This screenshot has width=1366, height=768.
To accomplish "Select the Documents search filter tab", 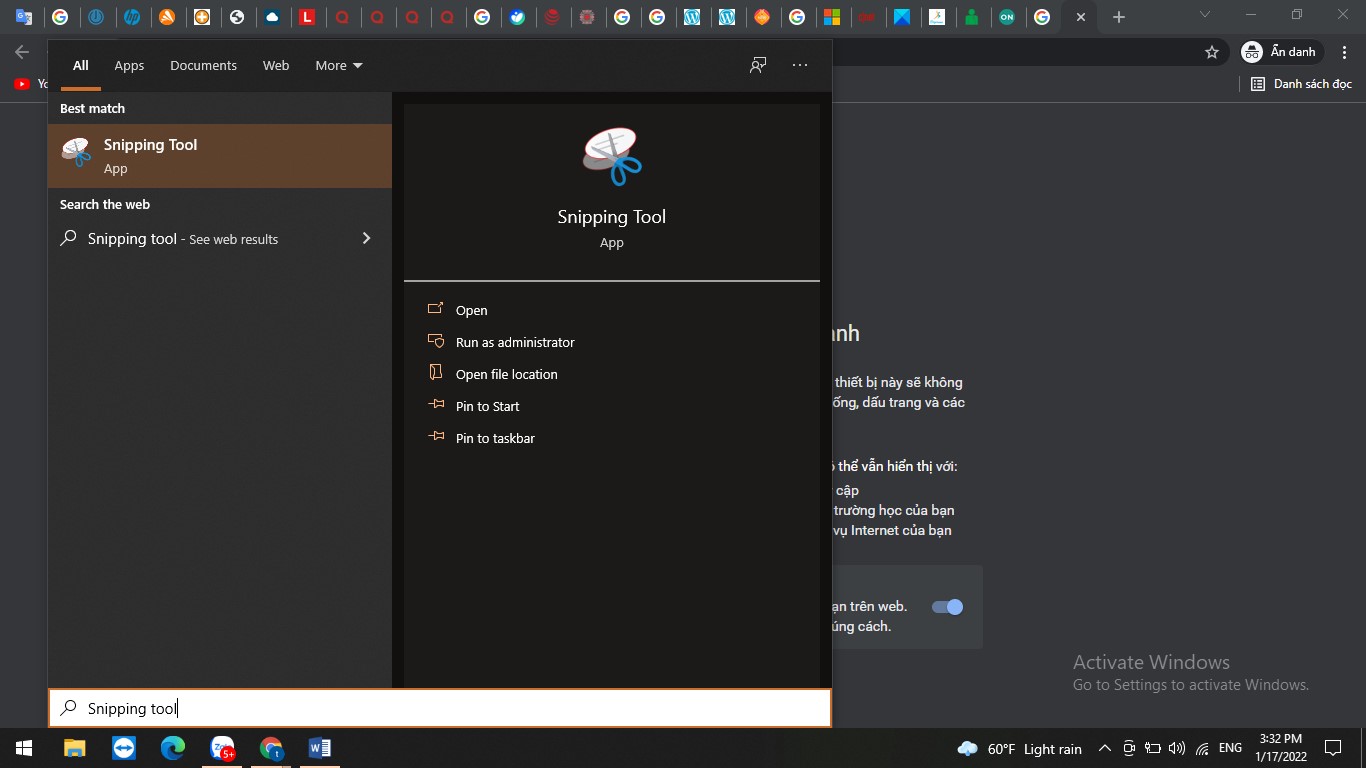I will 203,65.
